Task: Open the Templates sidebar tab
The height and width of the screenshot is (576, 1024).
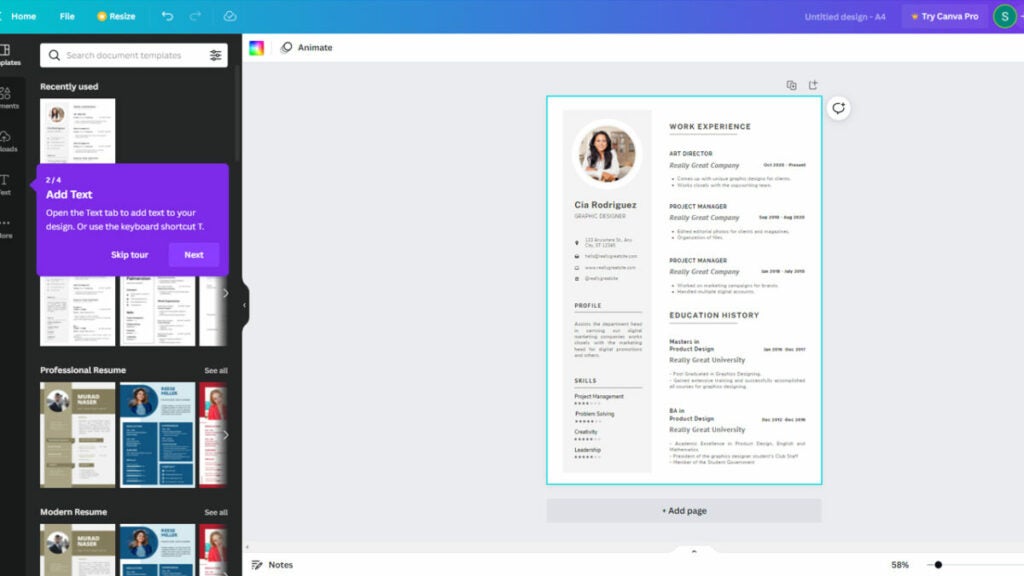Action: (8, 55)
